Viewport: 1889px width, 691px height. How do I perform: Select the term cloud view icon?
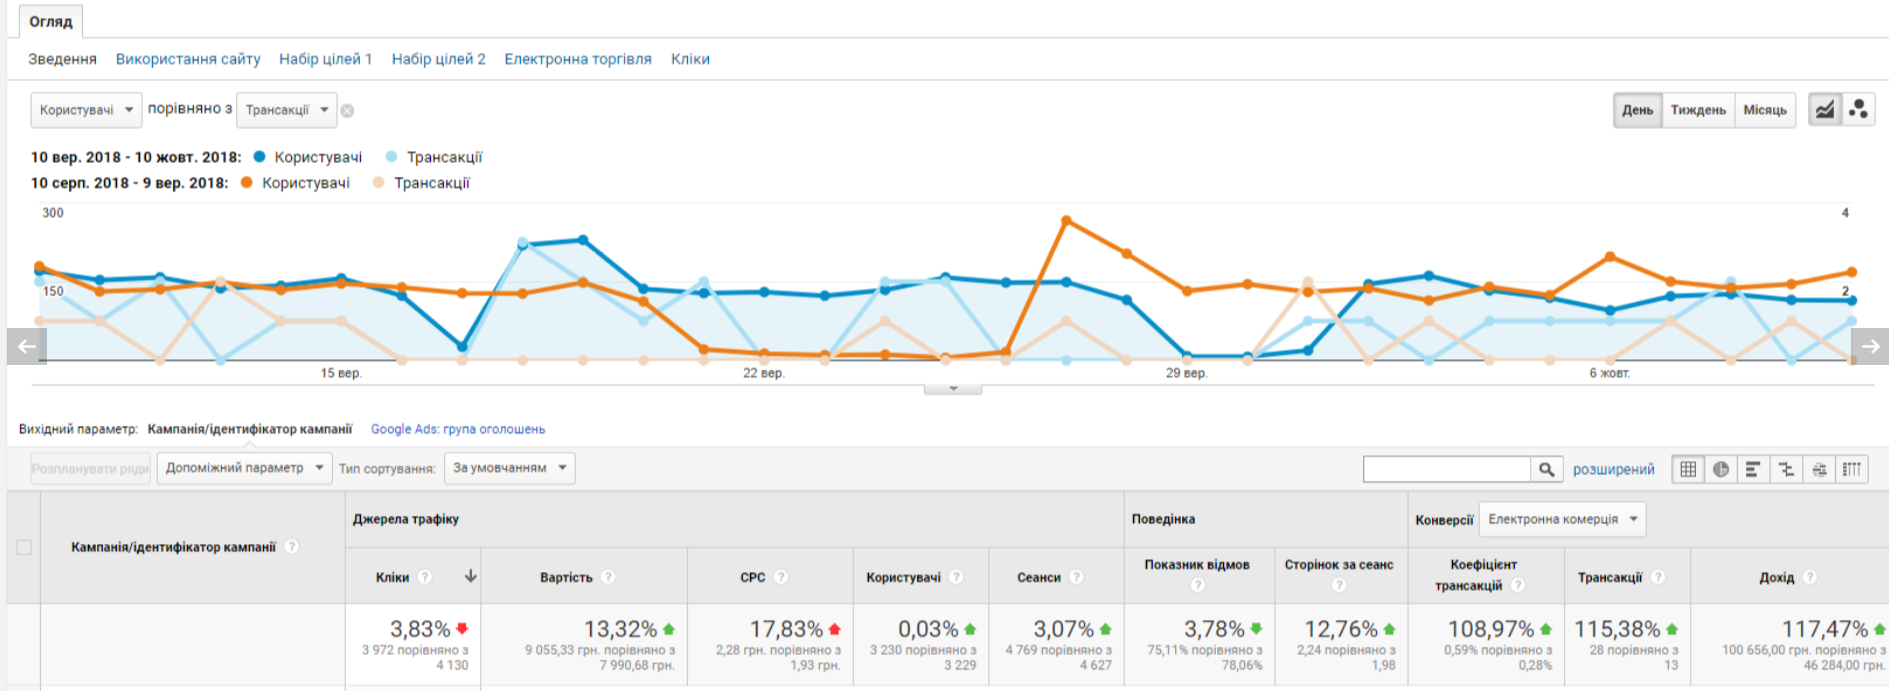coord(1819,469)
